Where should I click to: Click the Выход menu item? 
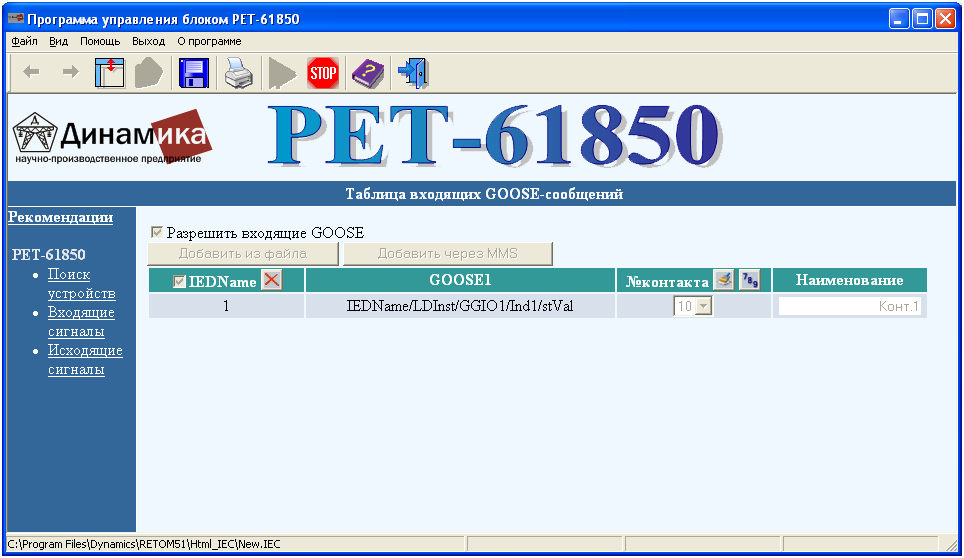(149, 41)
